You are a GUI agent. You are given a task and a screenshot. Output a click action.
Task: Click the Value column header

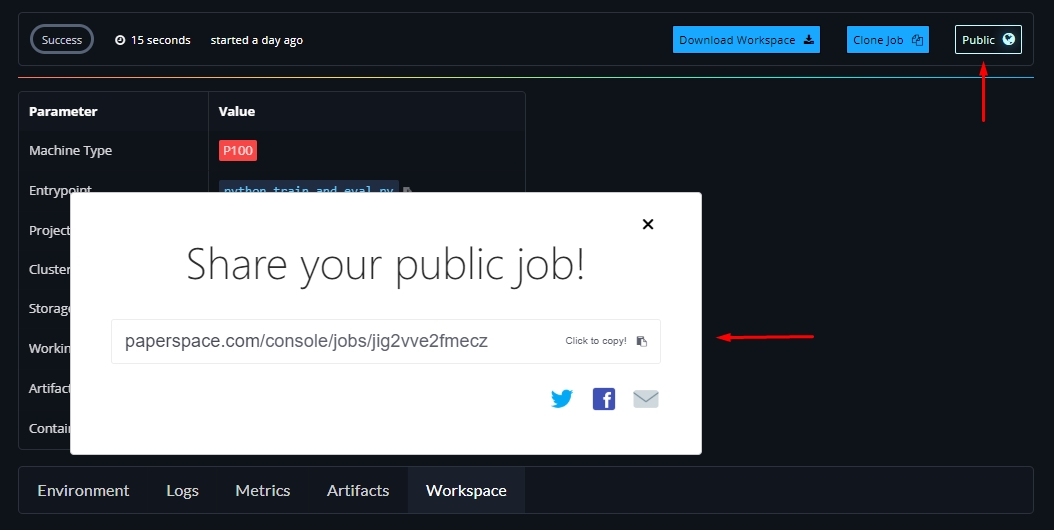tap(237, 112)
